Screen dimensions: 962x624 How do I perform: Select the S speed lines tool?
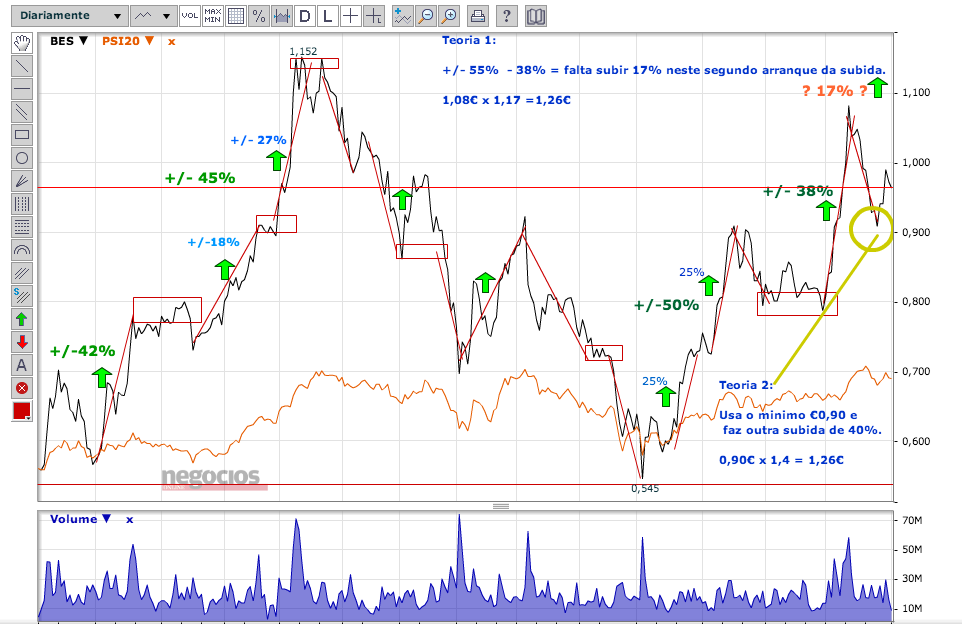click(22, 296)
